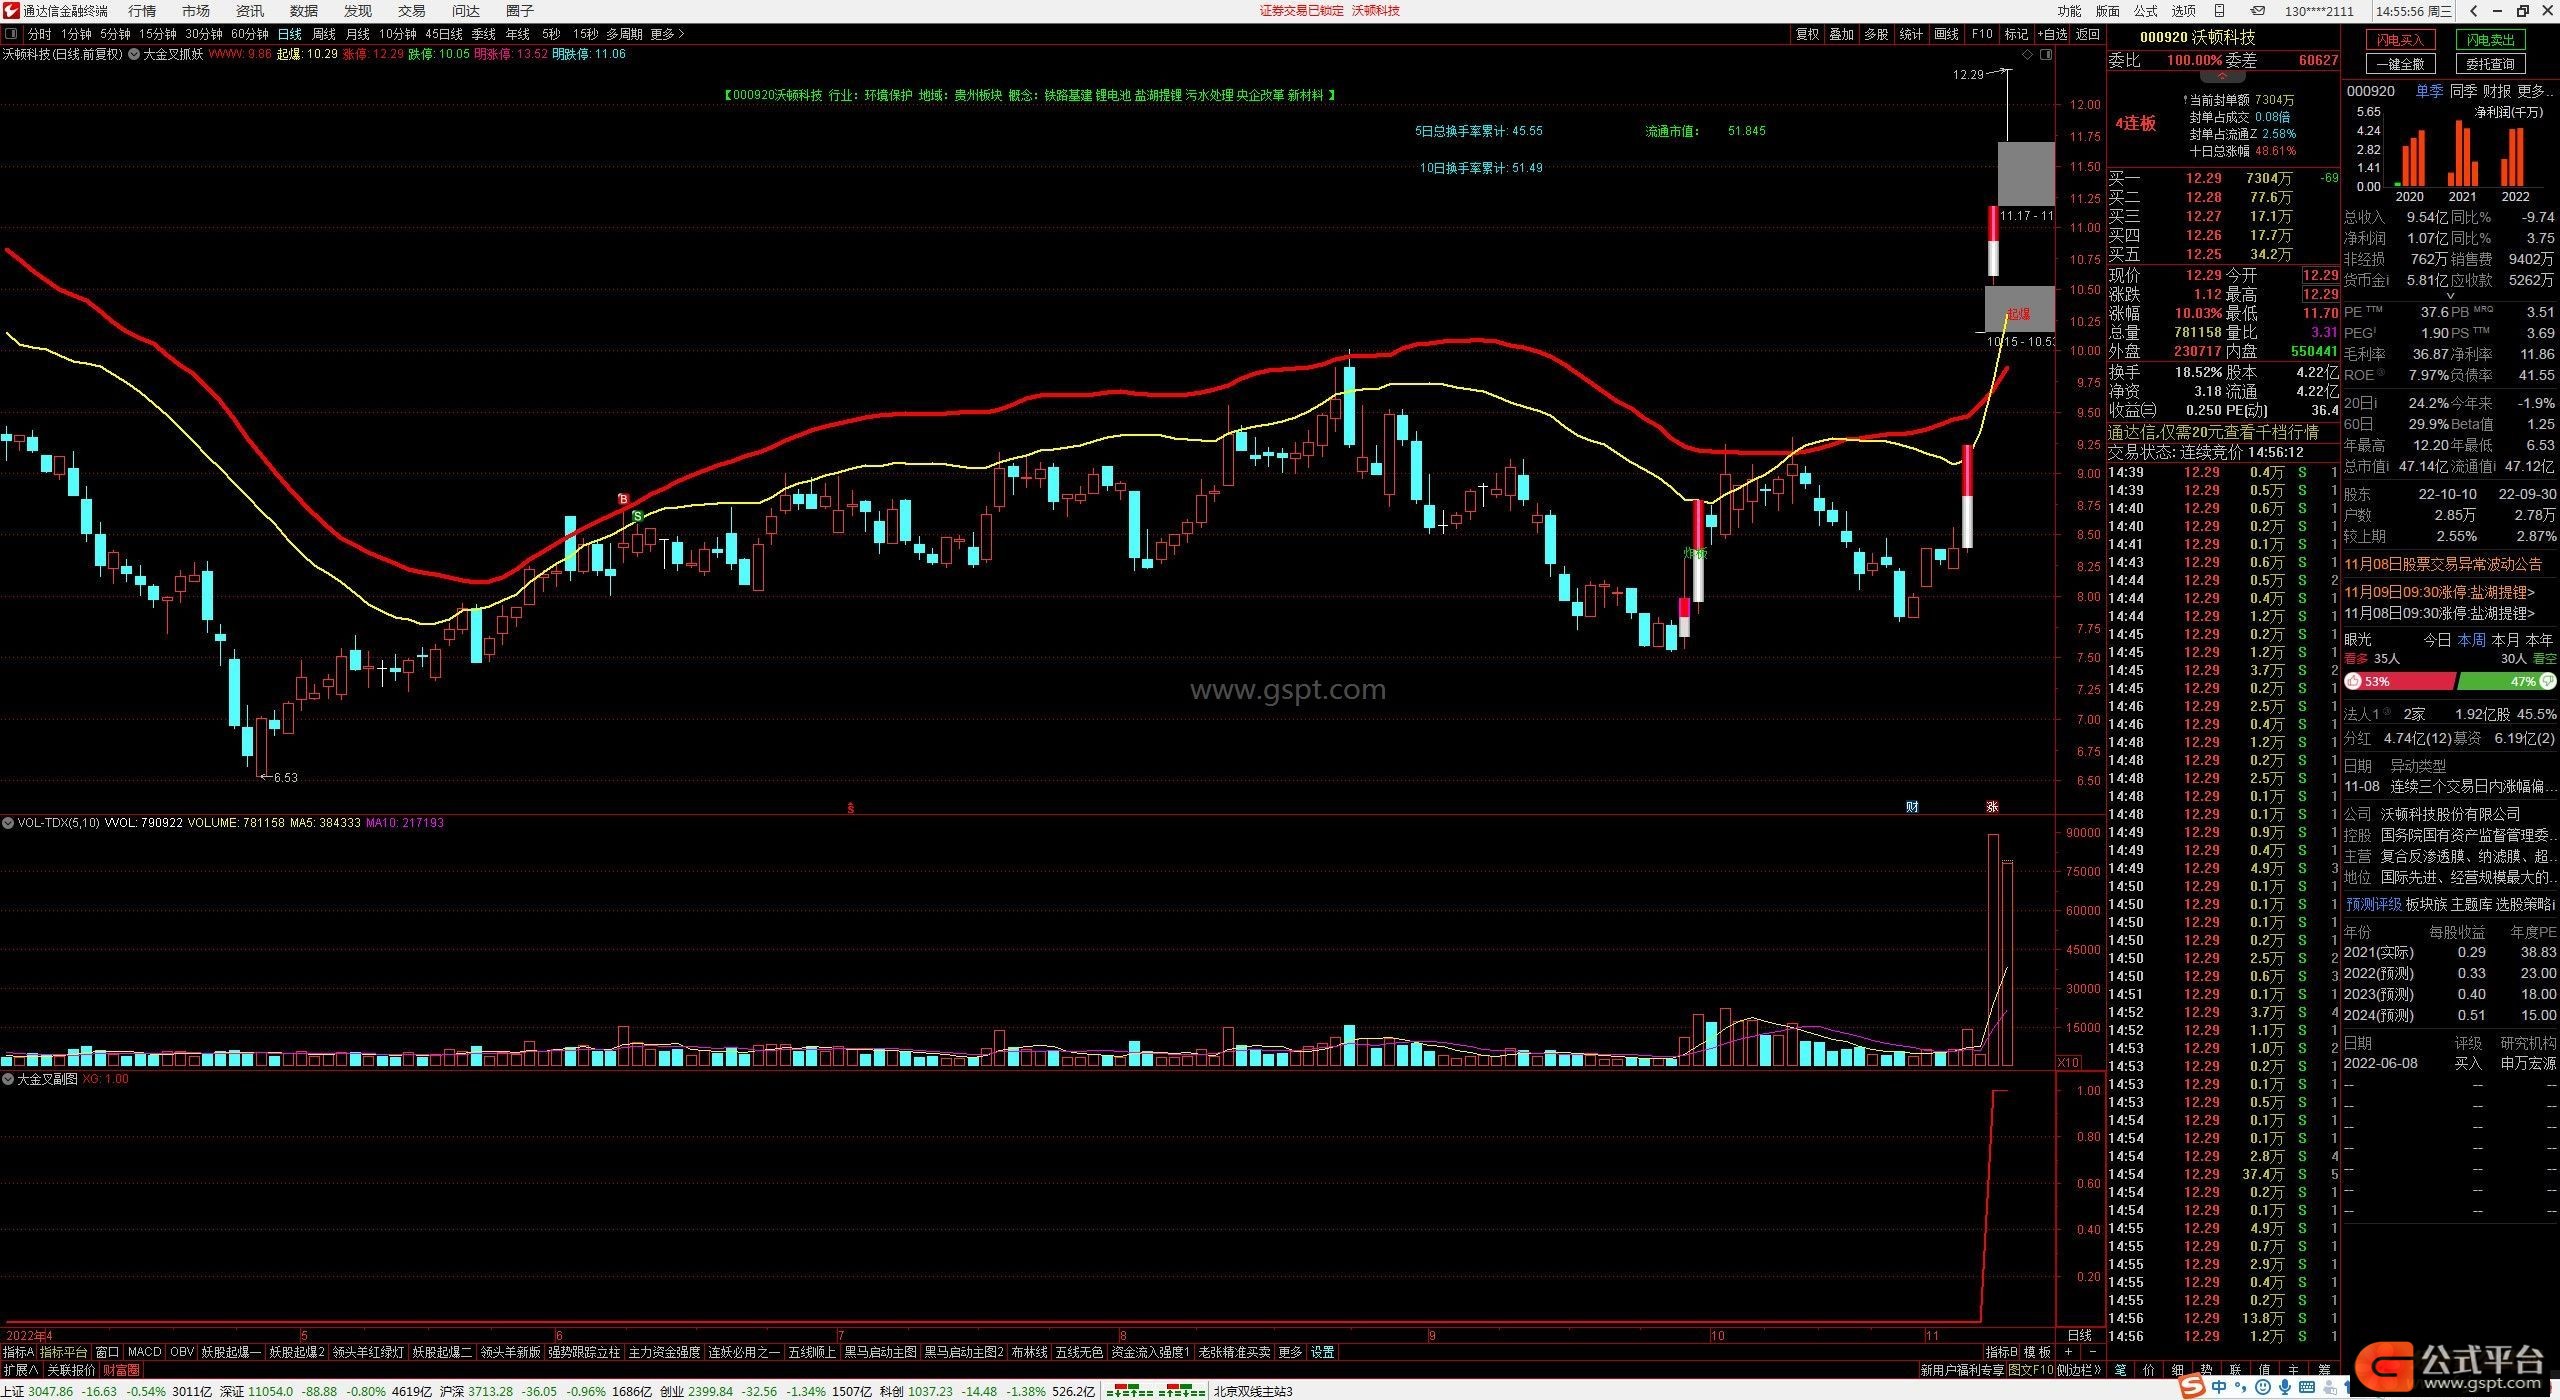Screen dimensions: 2560x1400
Task: Open the 指标A indicator group selector
Action: point(18,1352)
